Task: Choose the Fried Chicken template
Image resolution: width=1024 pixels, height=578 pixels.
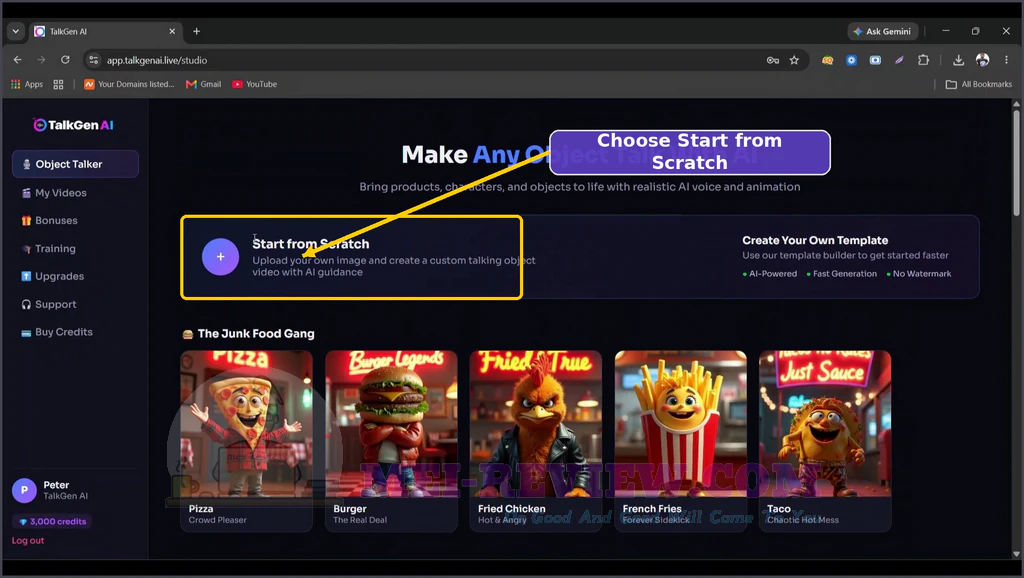Action: (536, 441)
